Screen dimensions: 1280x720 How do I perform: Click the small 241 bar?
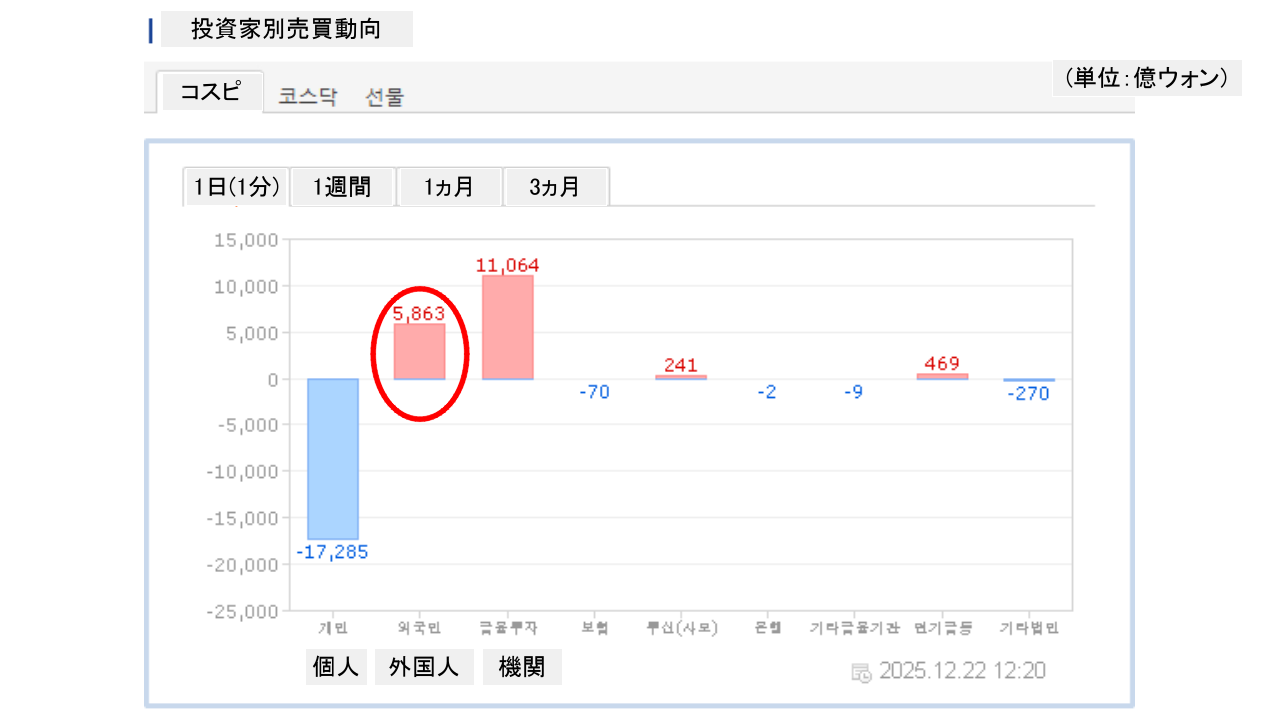681,377
